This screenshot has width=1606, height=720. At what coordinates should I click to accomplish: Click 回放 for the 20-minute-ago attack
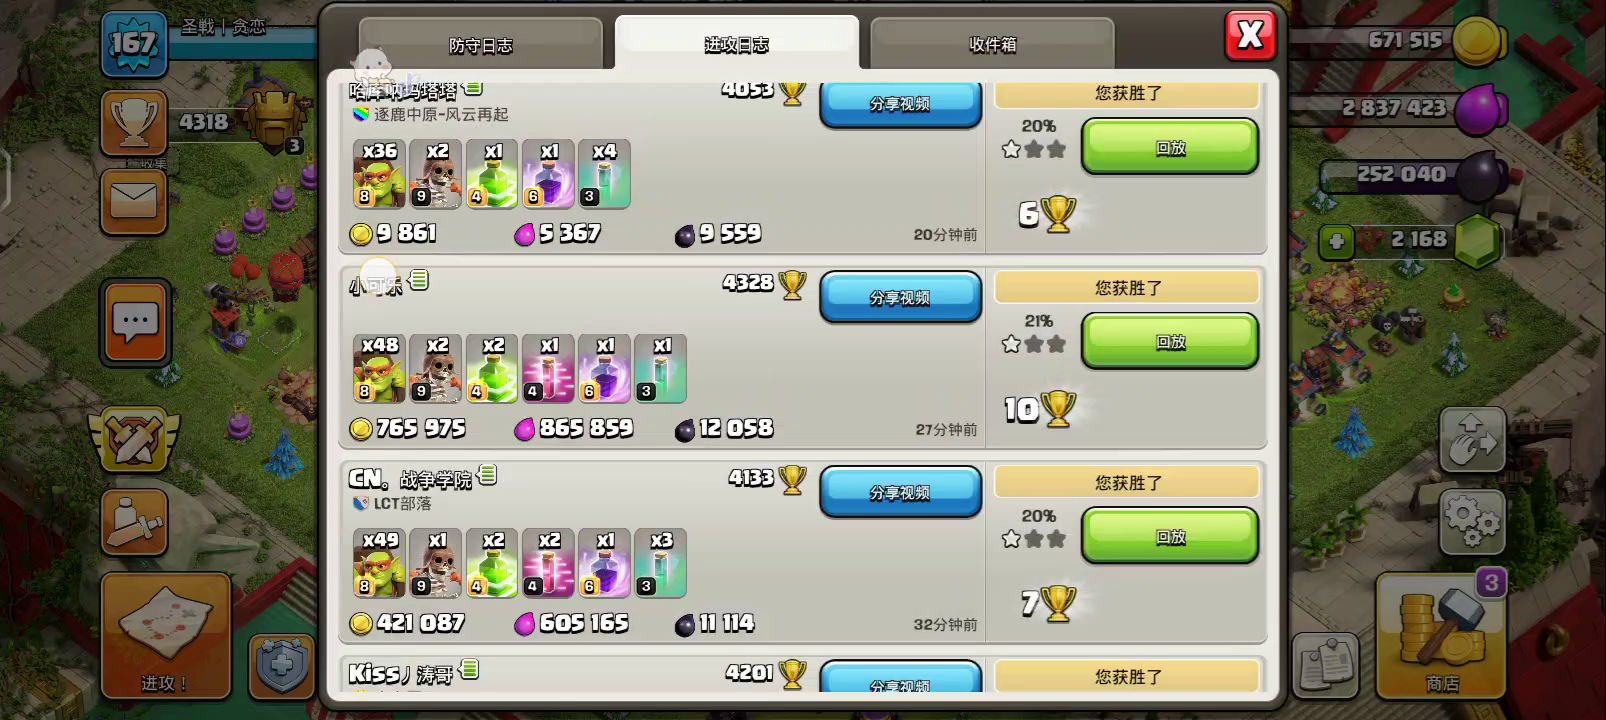pyautogui.click(x=1170, y=147)
